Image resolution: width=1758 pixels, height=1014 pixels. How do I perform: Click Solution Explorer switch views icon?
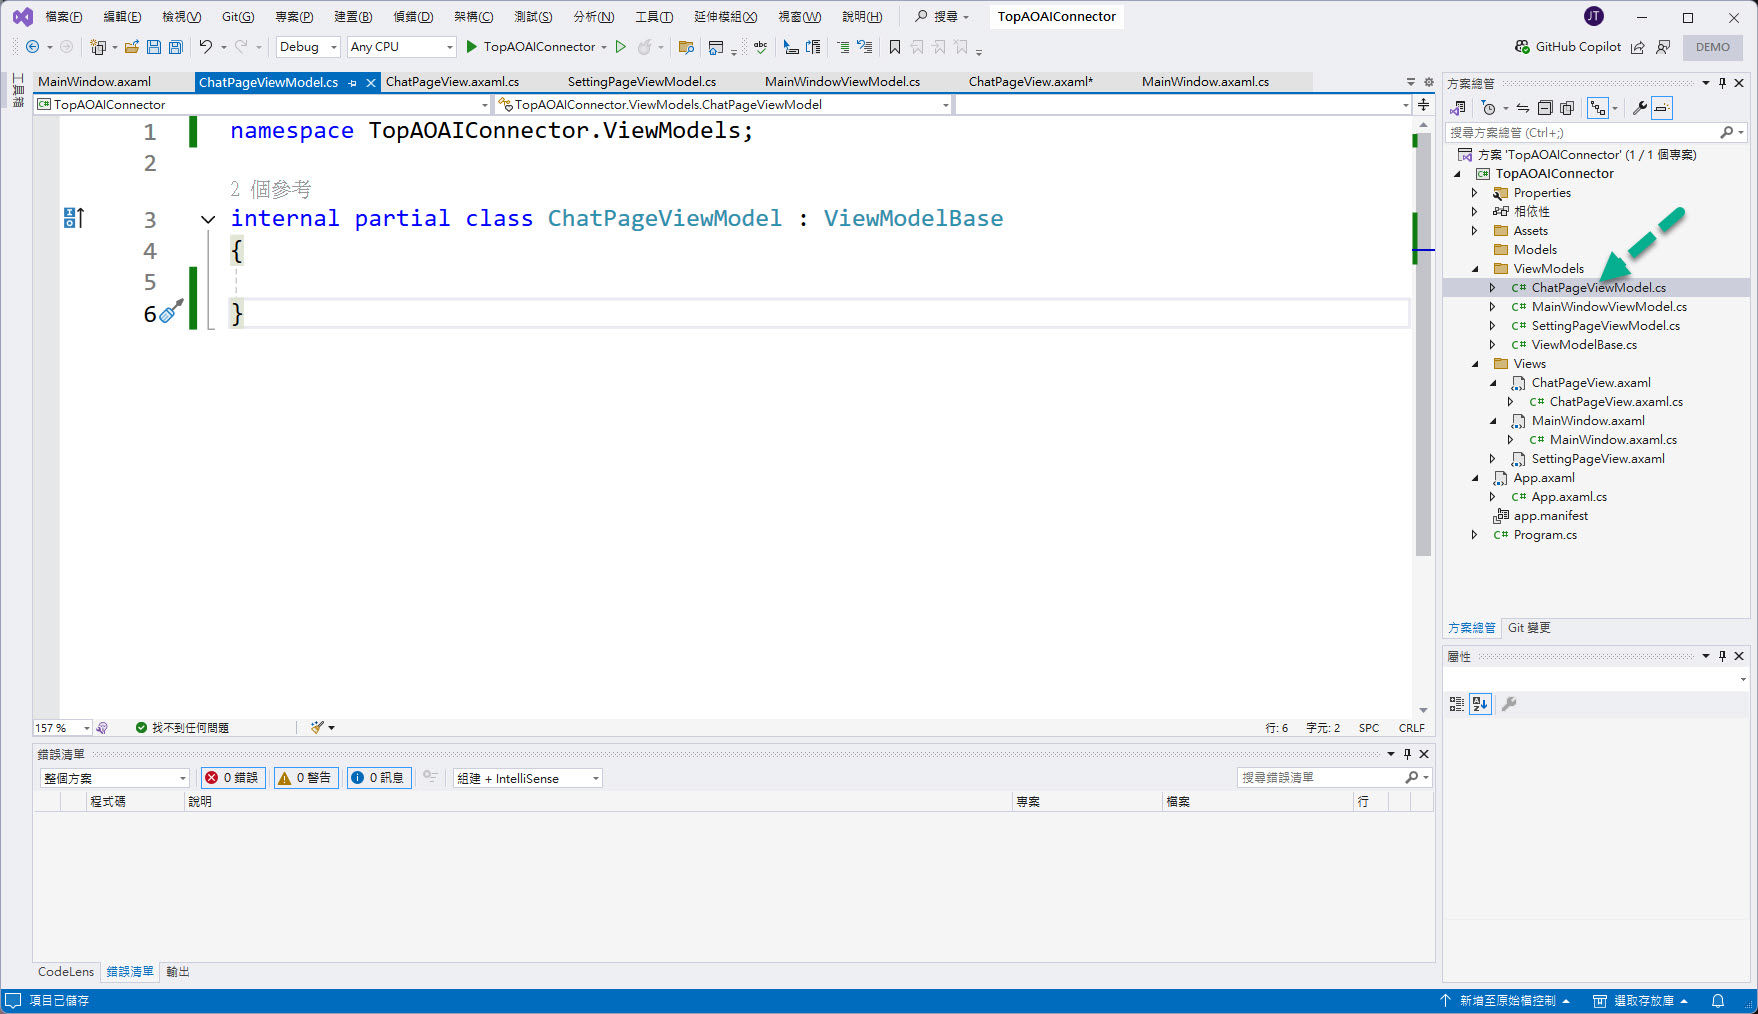(1458, 108)
